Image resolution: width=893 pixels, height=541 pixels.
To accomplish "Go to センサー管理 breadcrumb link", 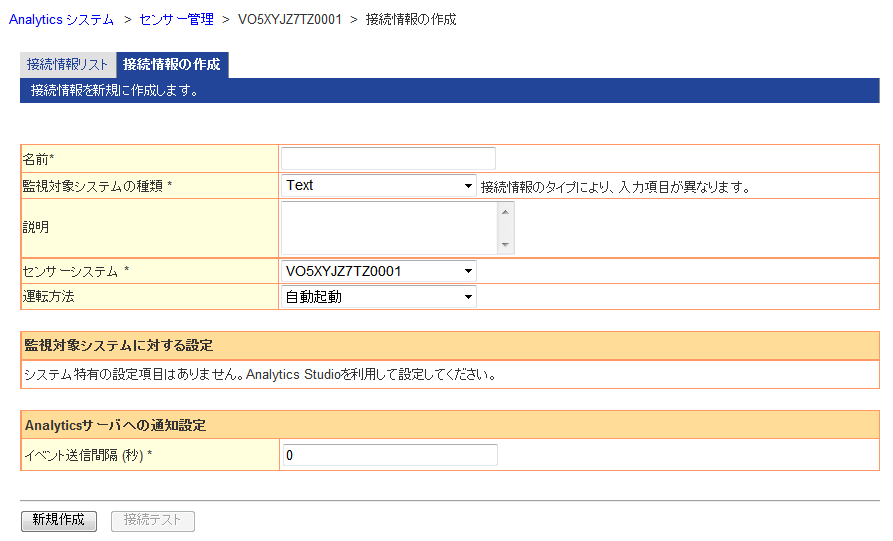I will tap(177, 19).
